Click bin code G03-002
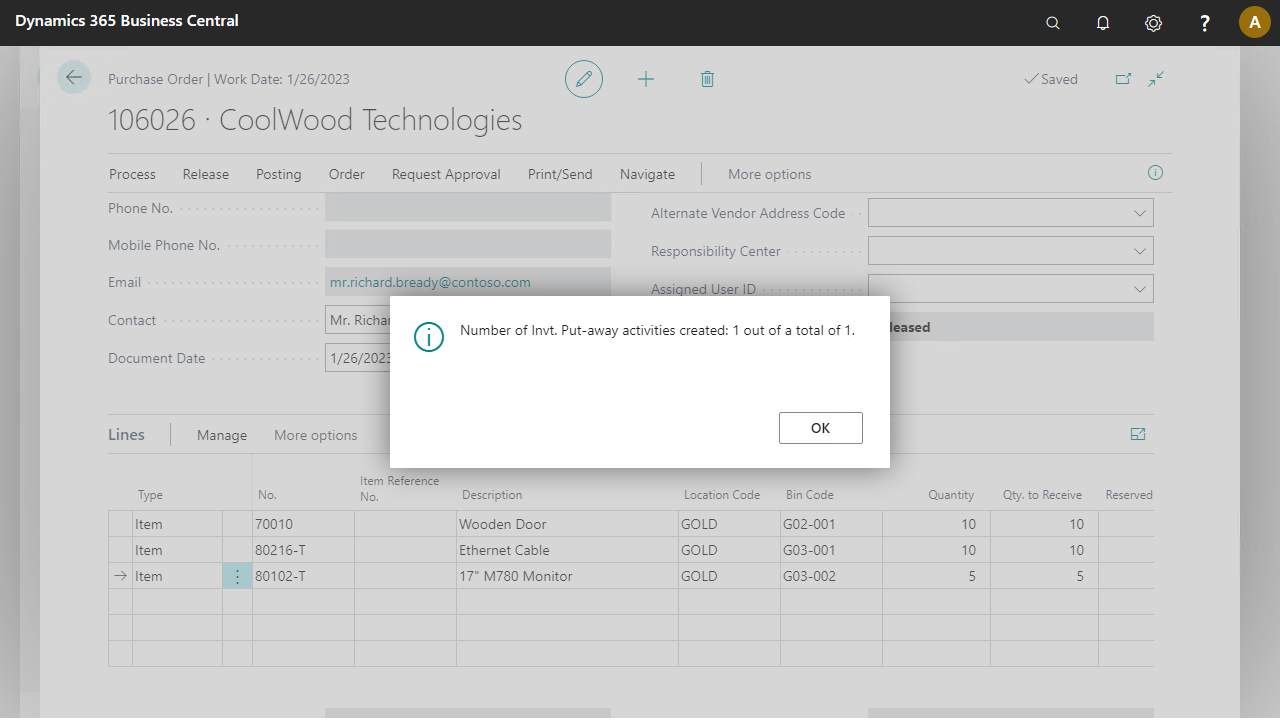The width and height of the screenshot is (1280, 720). point(809,576)
